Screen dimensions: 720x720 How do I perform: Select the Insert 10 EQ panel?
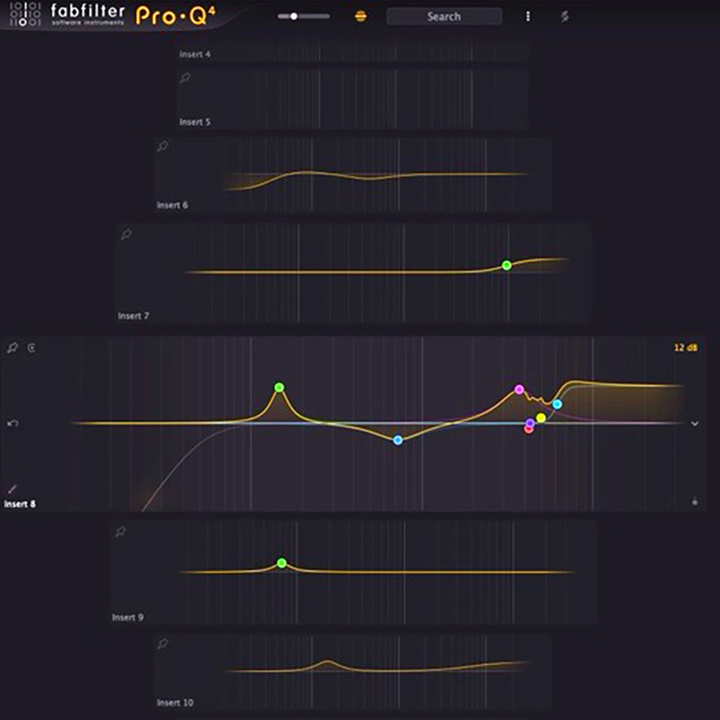[x=353, y=672]
